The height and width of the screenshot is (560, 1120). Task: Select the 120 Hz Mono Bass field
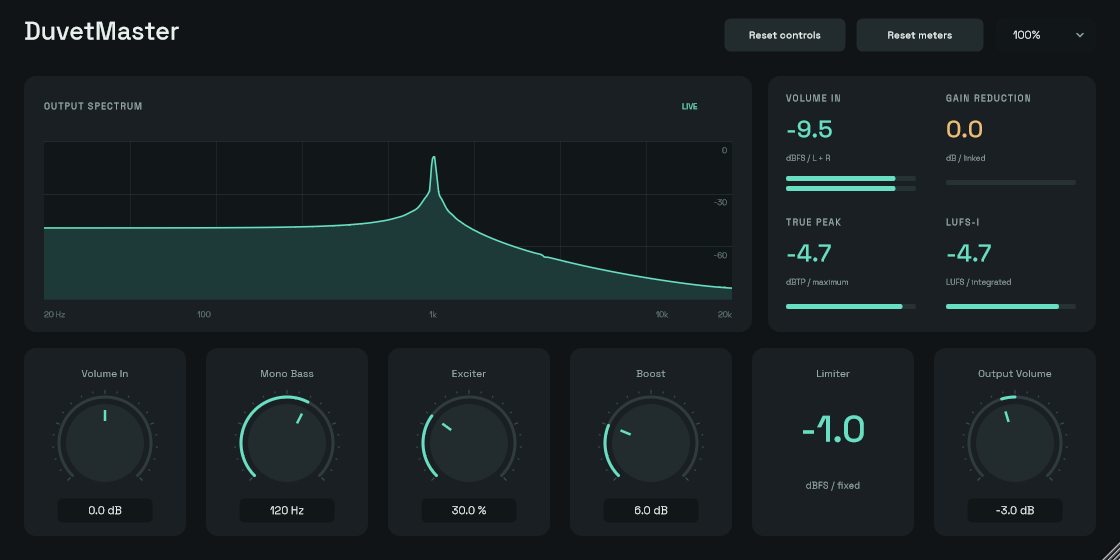click(287, 511)
